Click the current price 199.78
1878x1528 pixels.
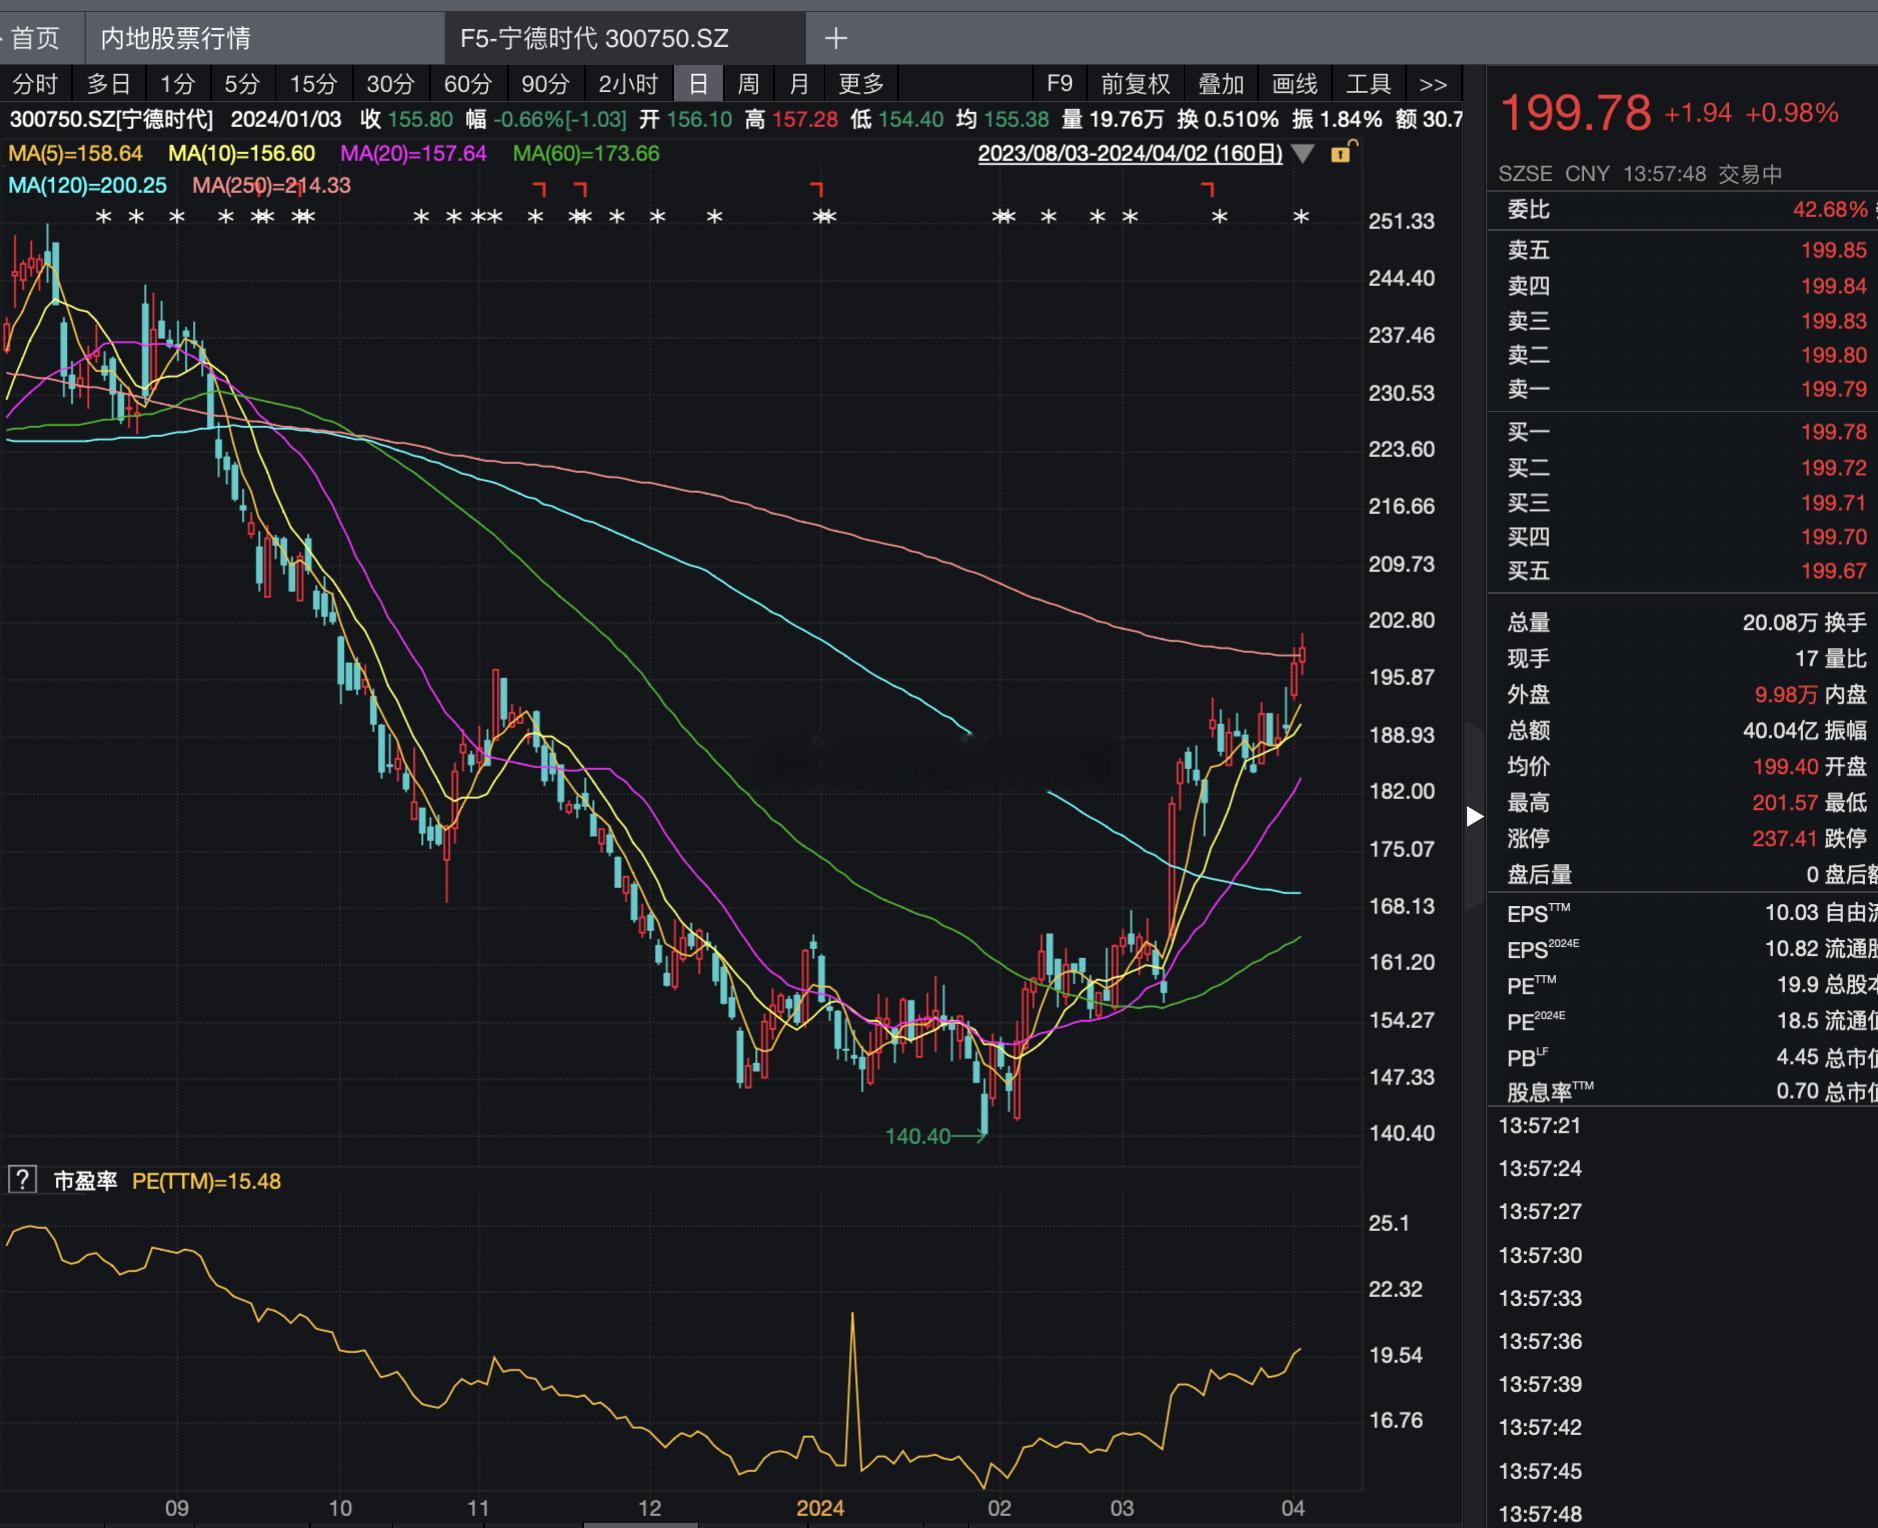click(x=1575, y=112)
